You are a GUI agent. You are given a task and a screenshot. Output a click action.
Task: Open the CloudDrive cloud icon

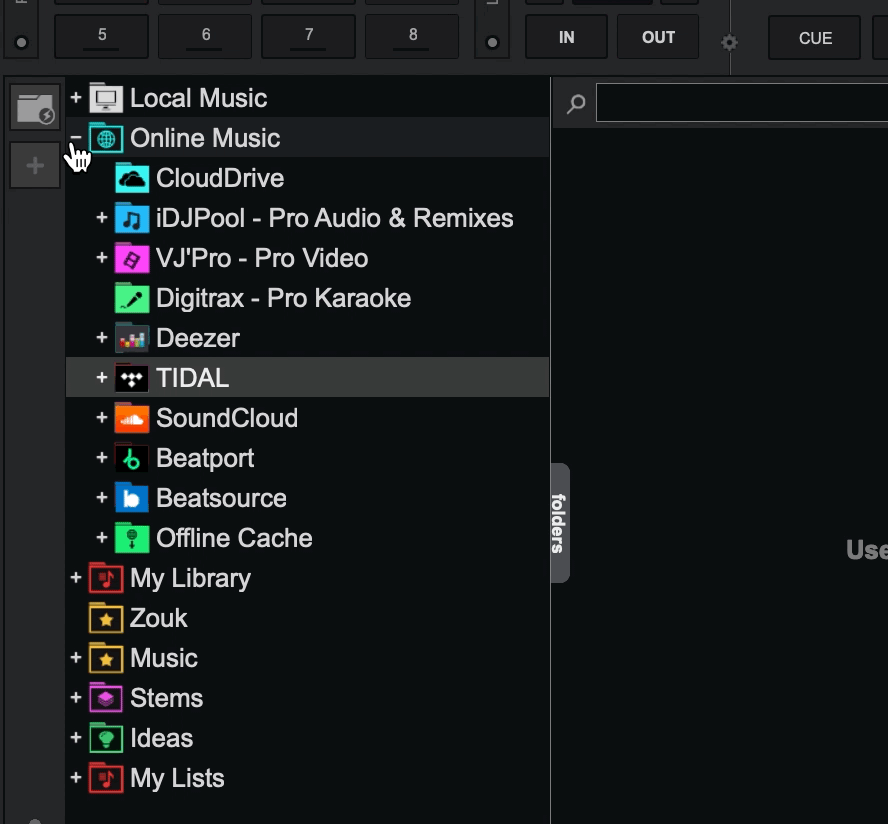[132, 178]
